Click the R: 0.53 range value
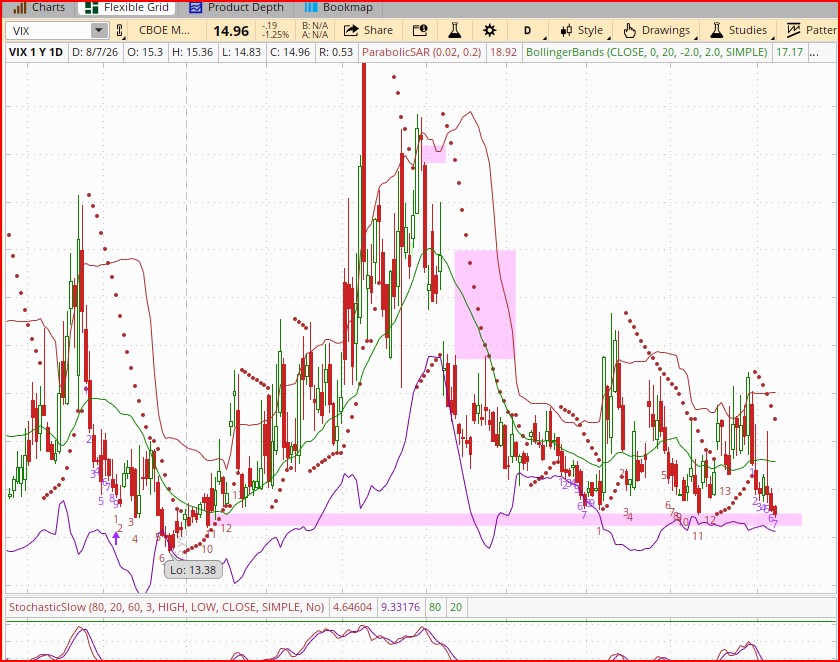This screenshot has width=840, height=662. [336, 52]
